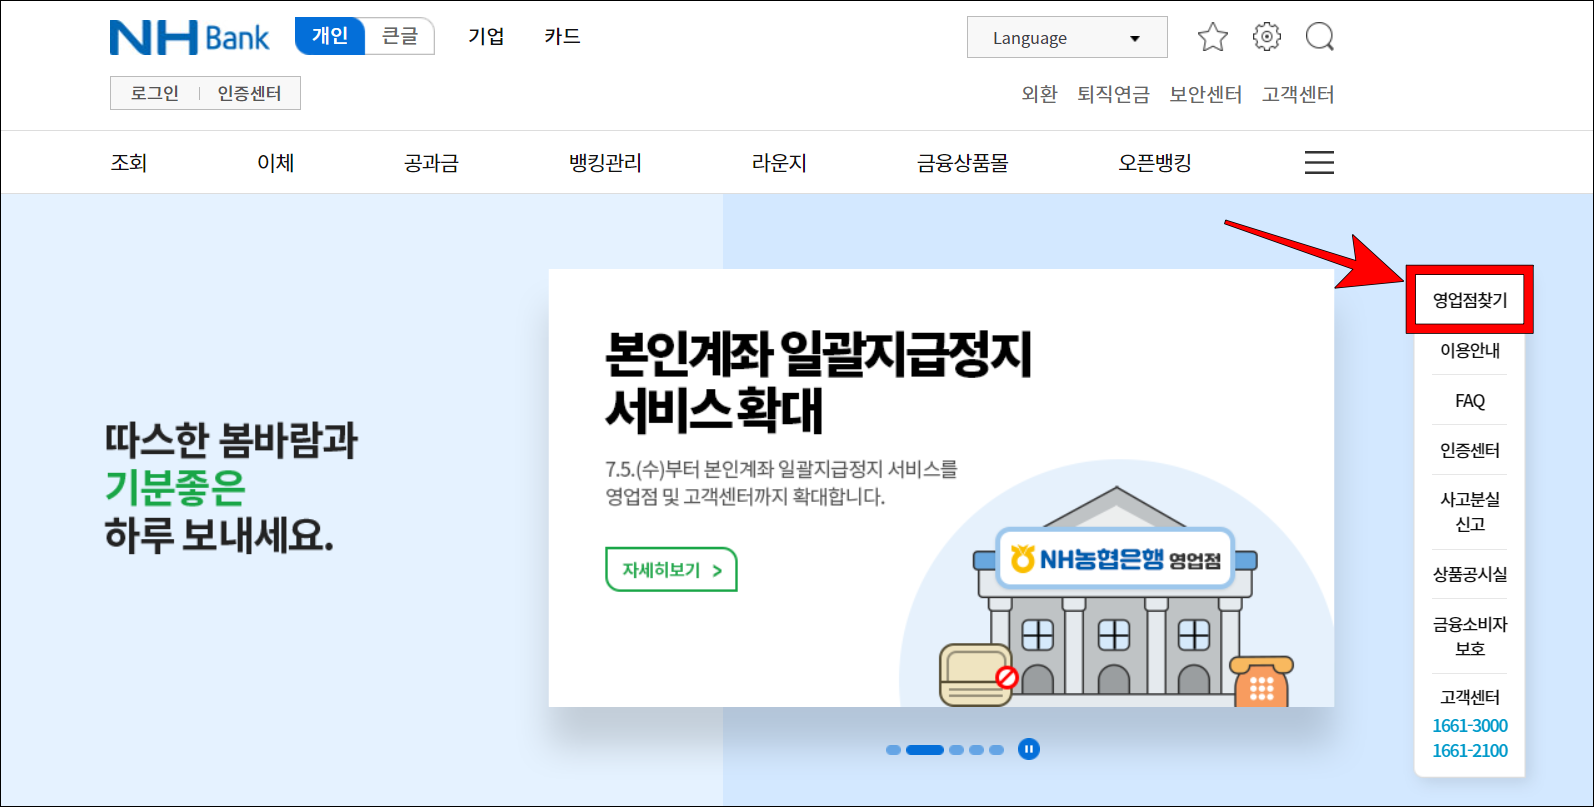Open favorites star icon
The image size is (1594, 807).
(x=1212, y=37)
